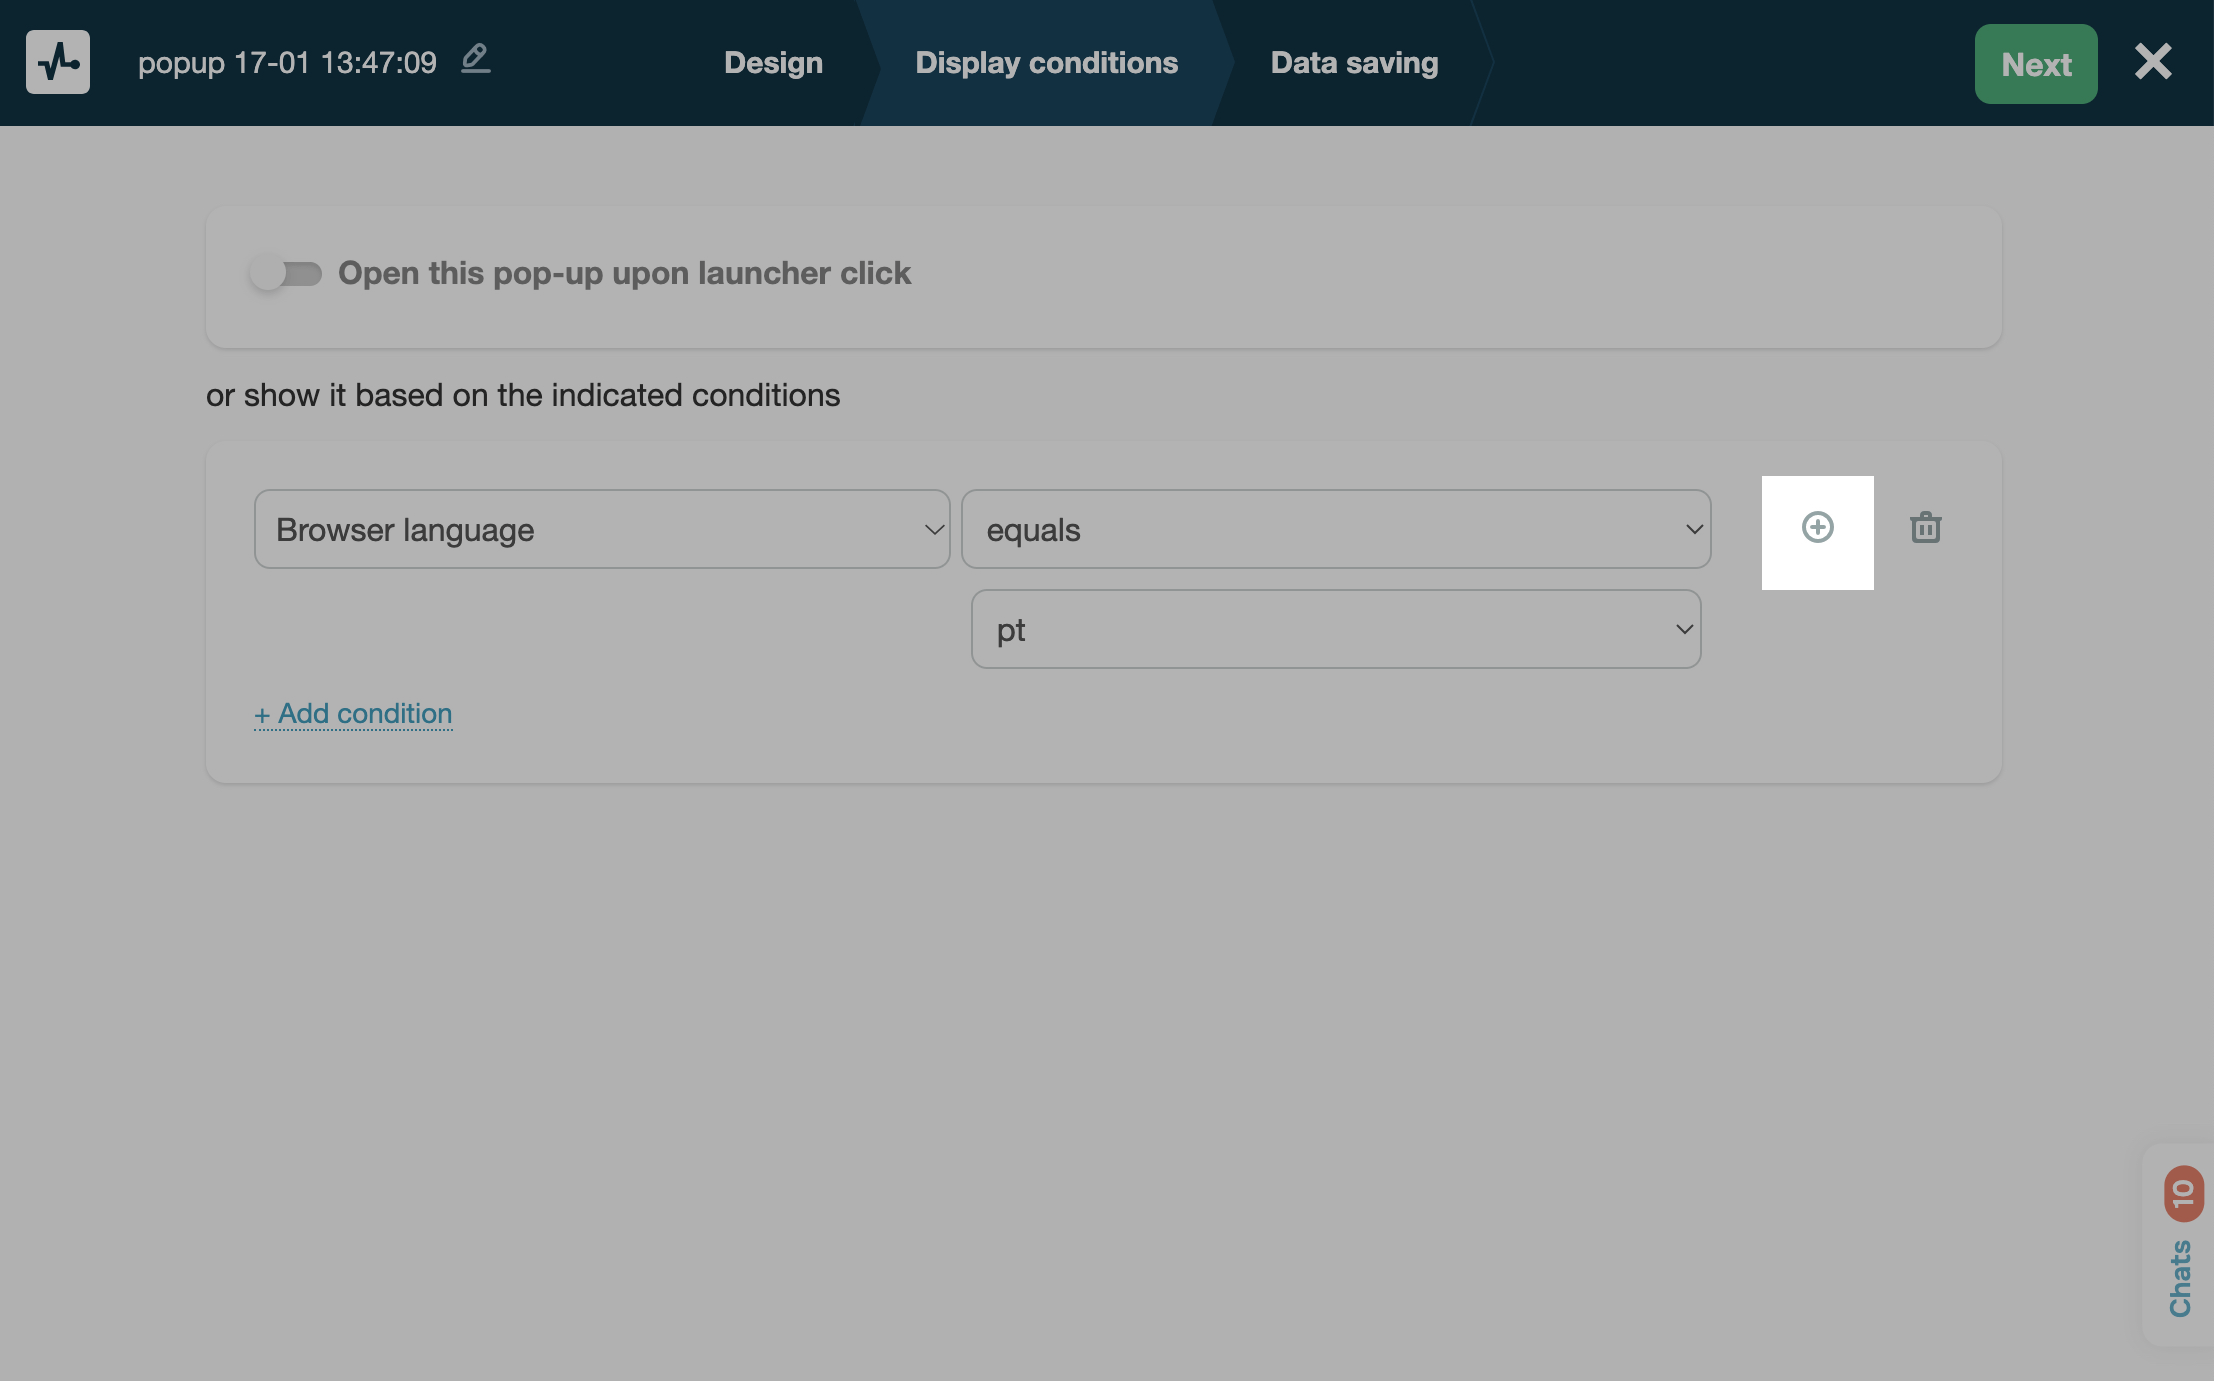Open the Browser language dropdown
The image size is (2214, 1381).
(x=600, y=529)
